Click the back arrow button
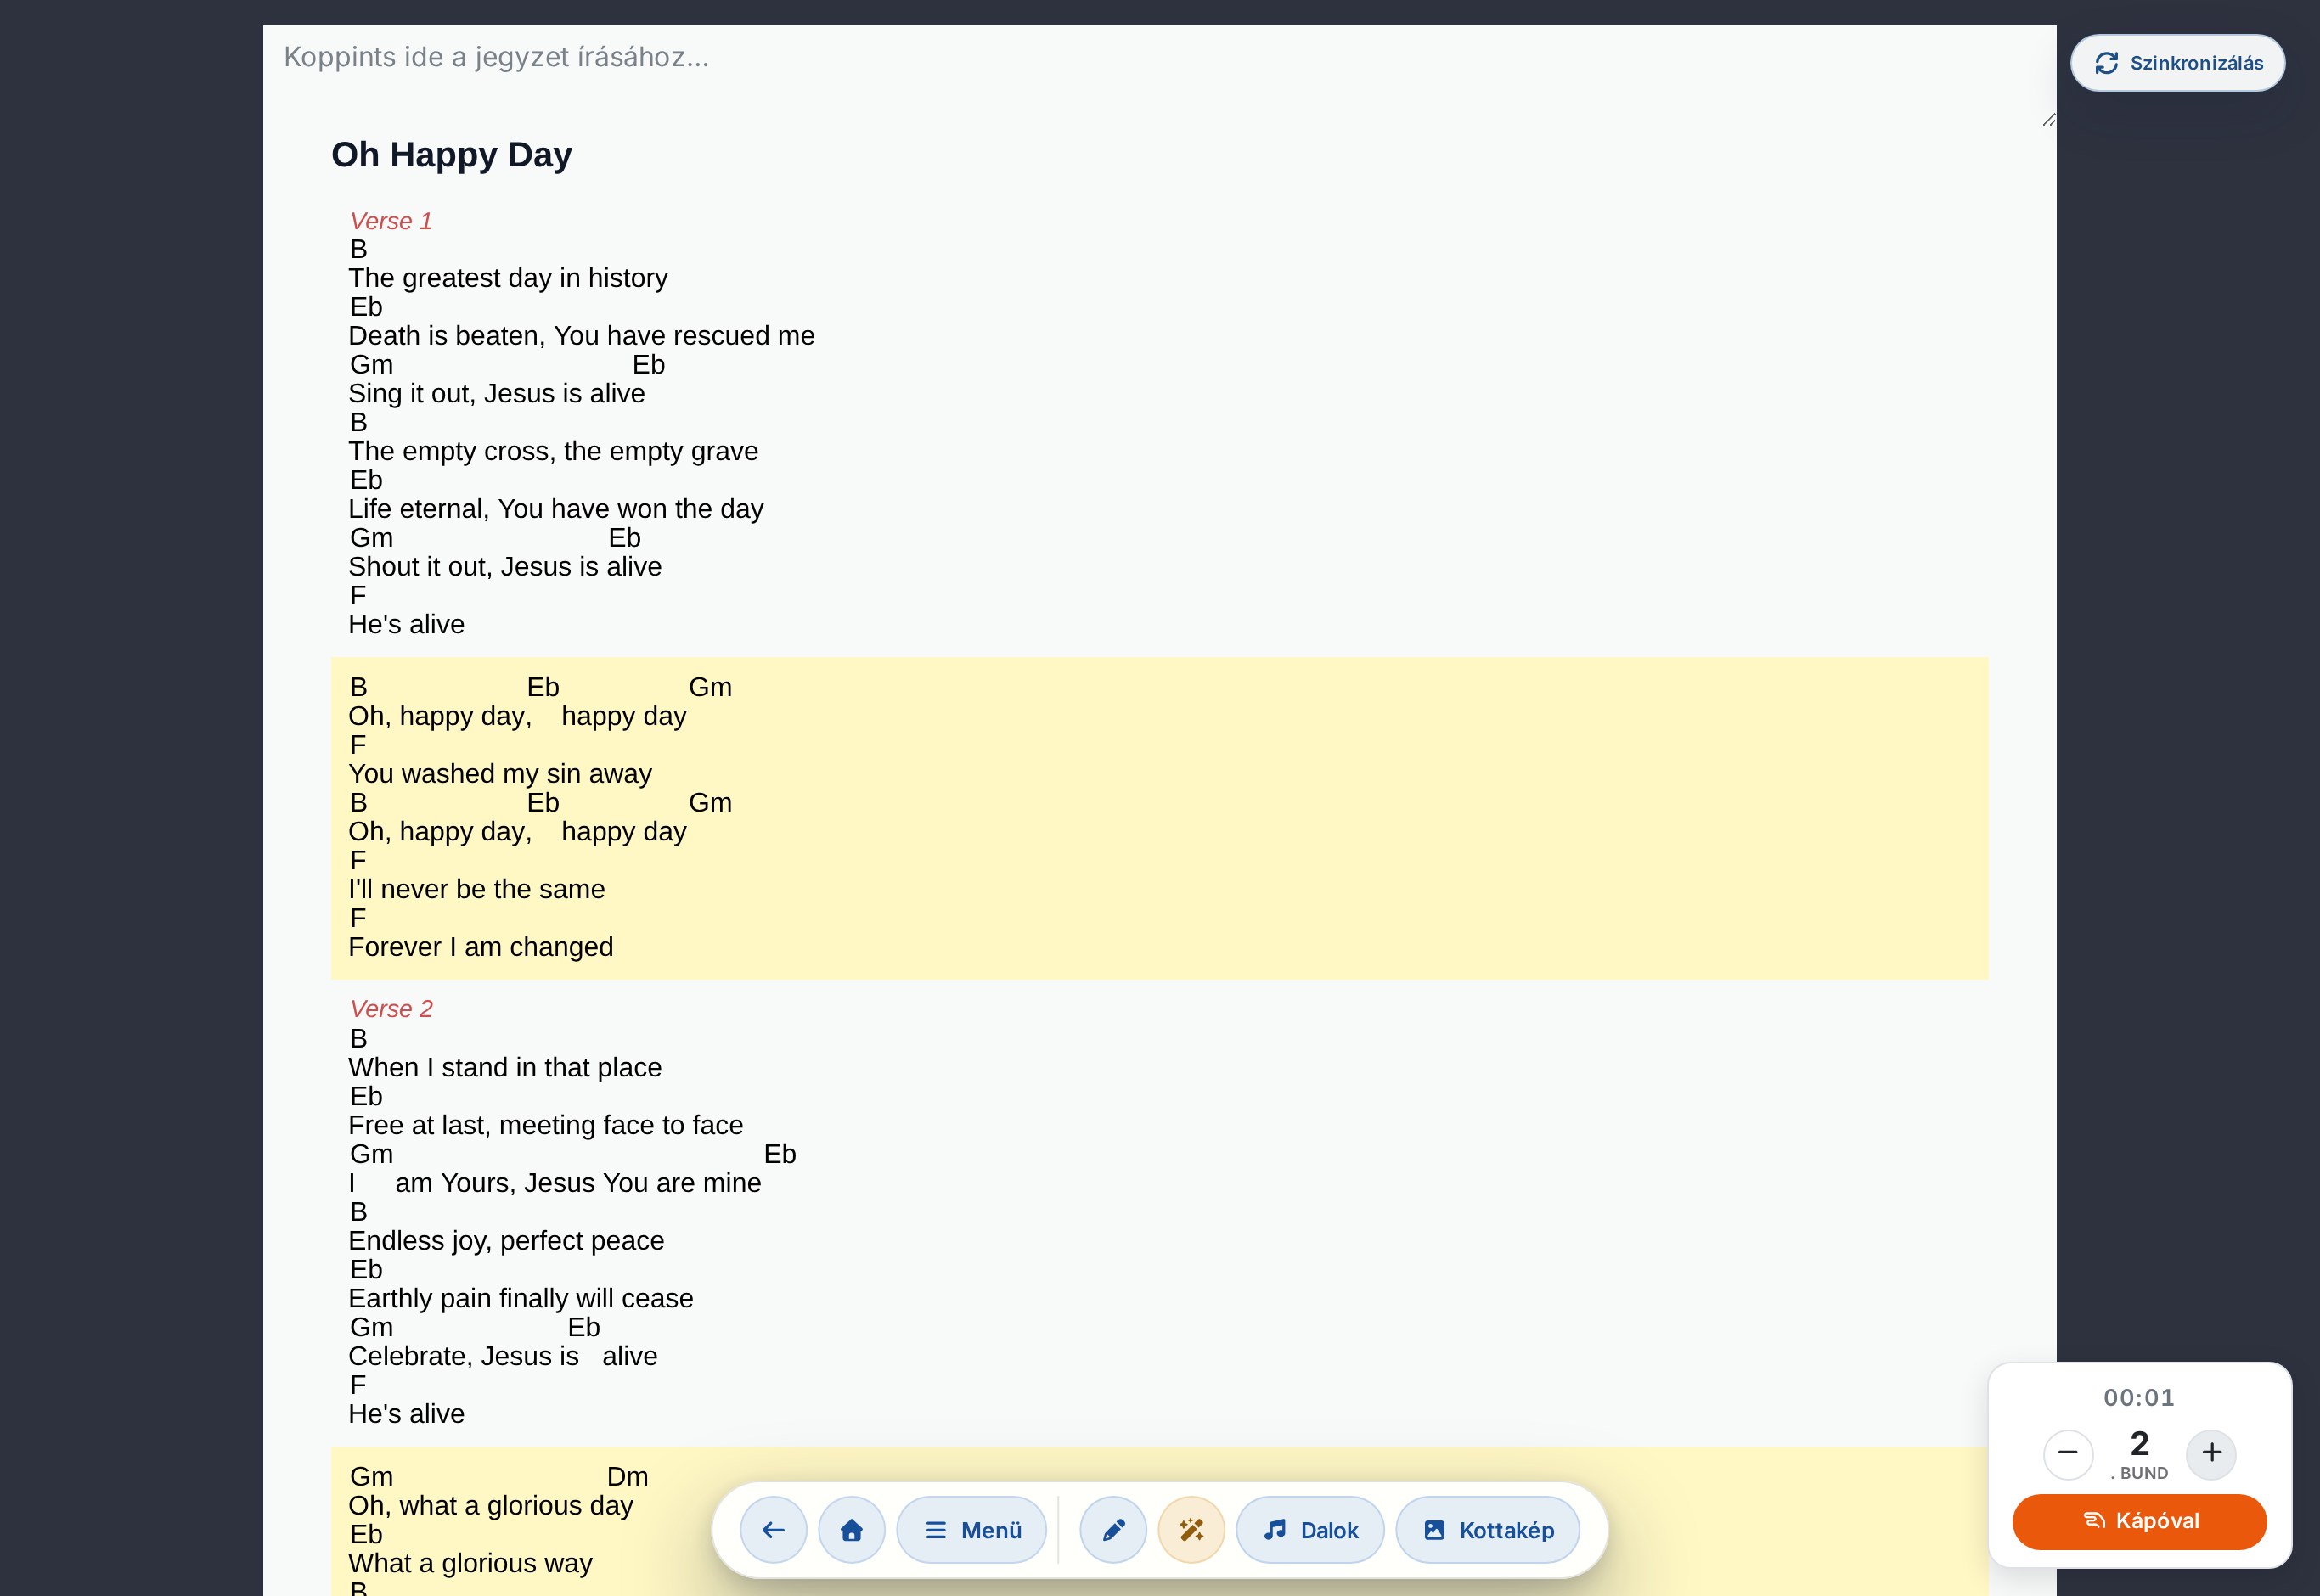The height and width of the screenshot is (1596, 2320). point(773,1529)
